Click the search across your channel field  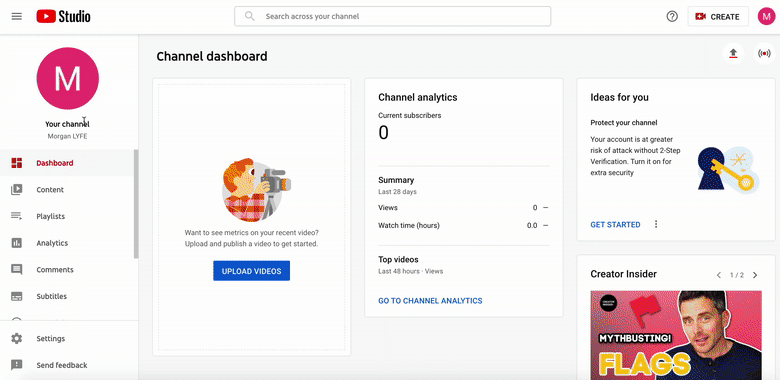pyautogui.click(x=392, y=16)
